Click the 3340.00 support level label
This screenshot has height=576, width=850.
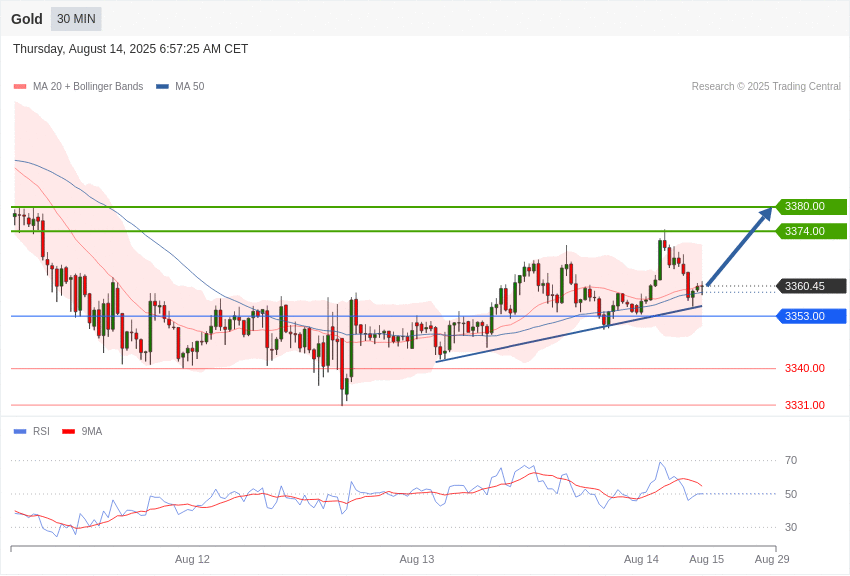click(804, 368)
